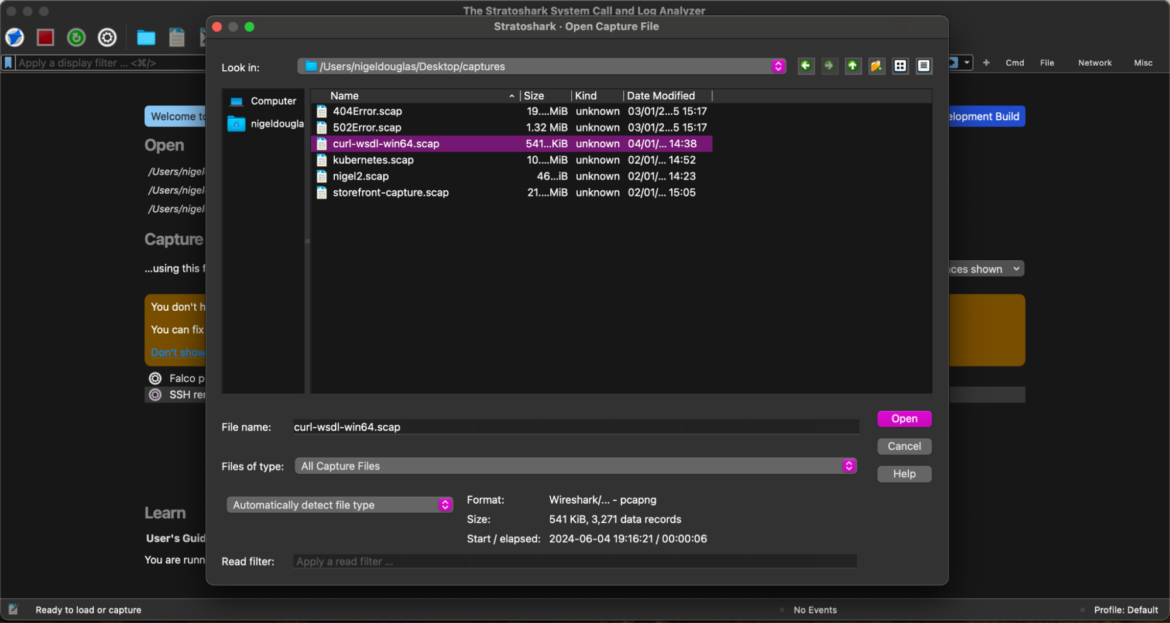Click the File filter button
1170x623 pixels.
point(1048,63)
